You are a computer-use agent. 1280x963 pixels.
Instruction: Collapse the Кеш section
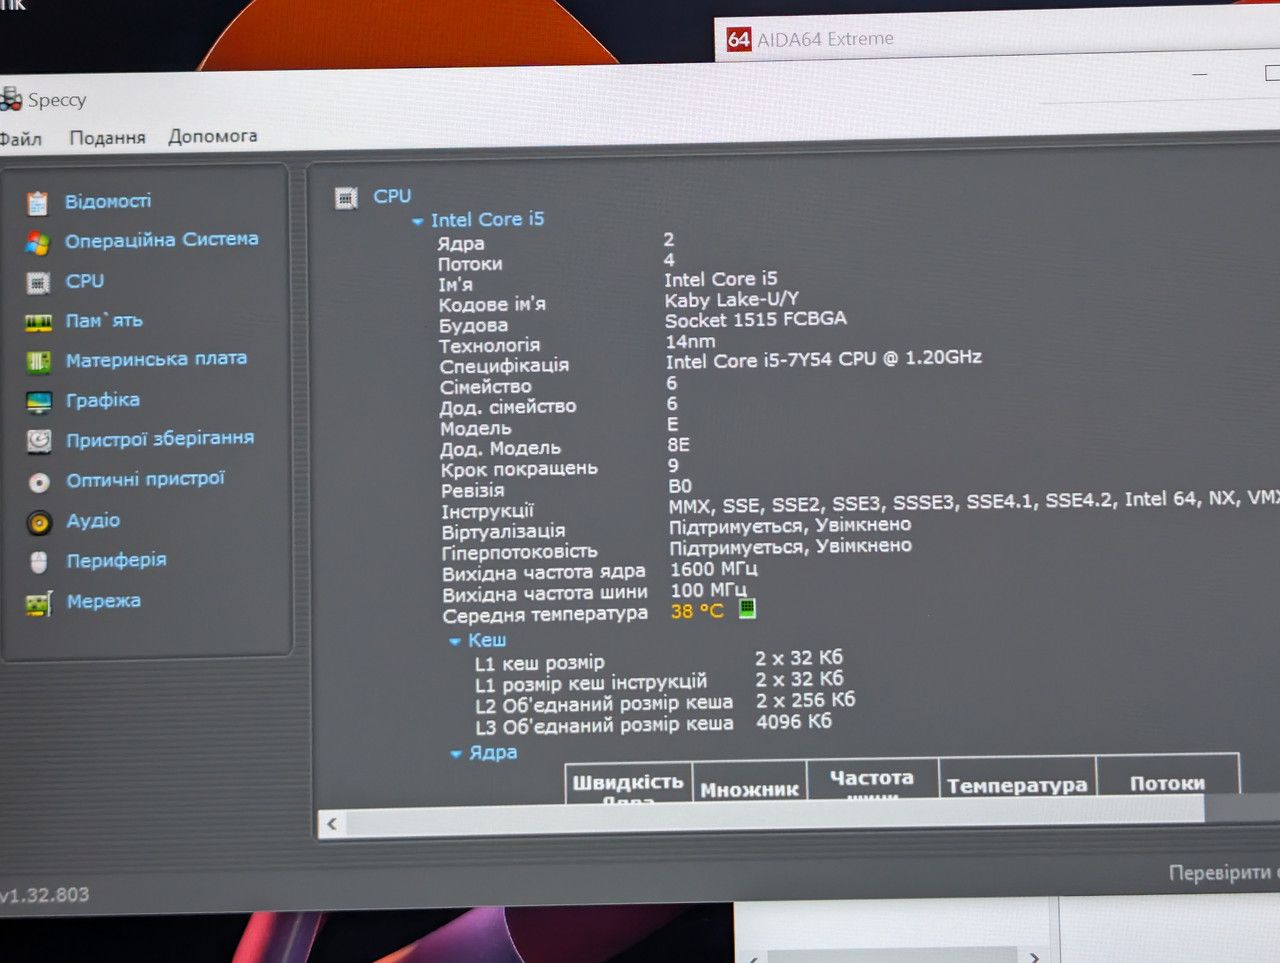pos(455,641)
